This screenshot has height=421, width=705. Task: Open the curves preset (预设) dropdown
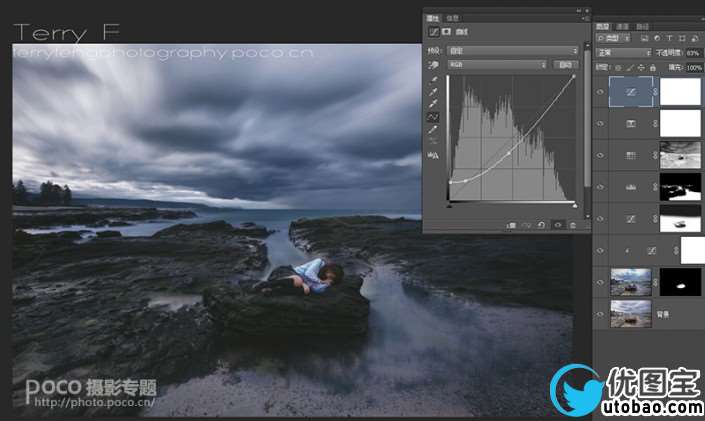click(513, 51)
